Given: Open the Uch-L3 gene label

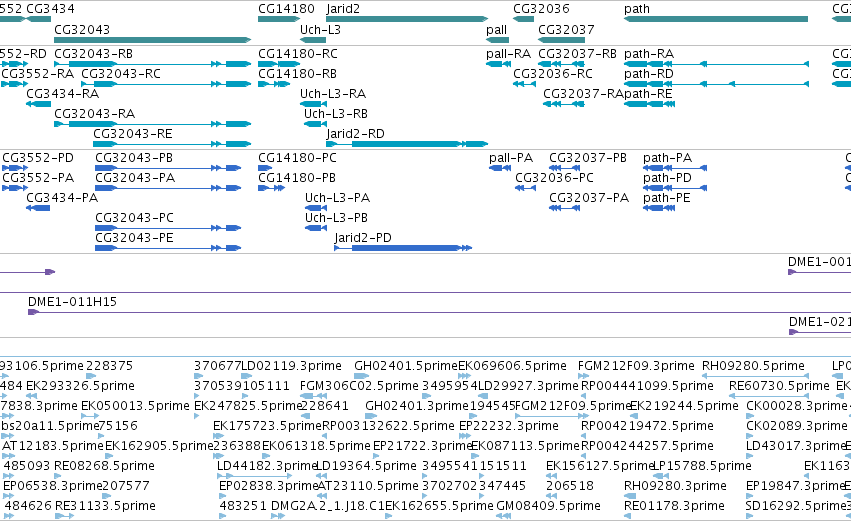Looking at the screenshot, I should coord(320,29).
